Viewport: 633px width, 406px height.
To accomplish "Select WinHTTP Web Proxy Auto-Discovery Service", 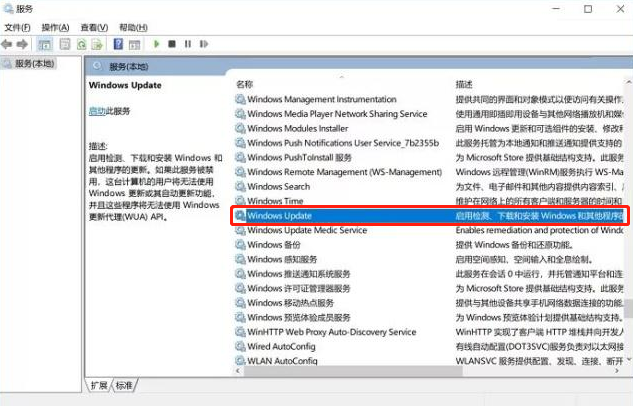I will pos(430,332).
